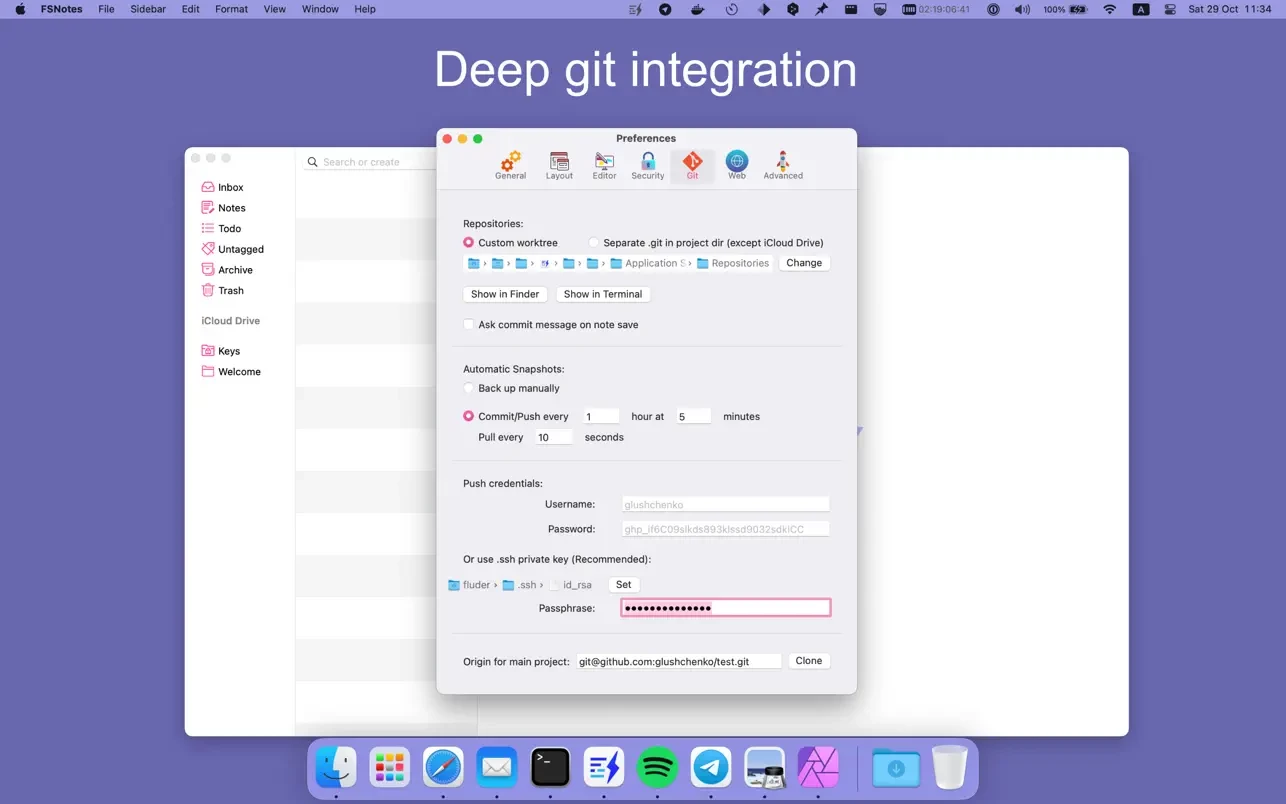This screenshot has width=1286, height=804.
Task: Open the General preferences tab
Action: (x=510, y=165)
